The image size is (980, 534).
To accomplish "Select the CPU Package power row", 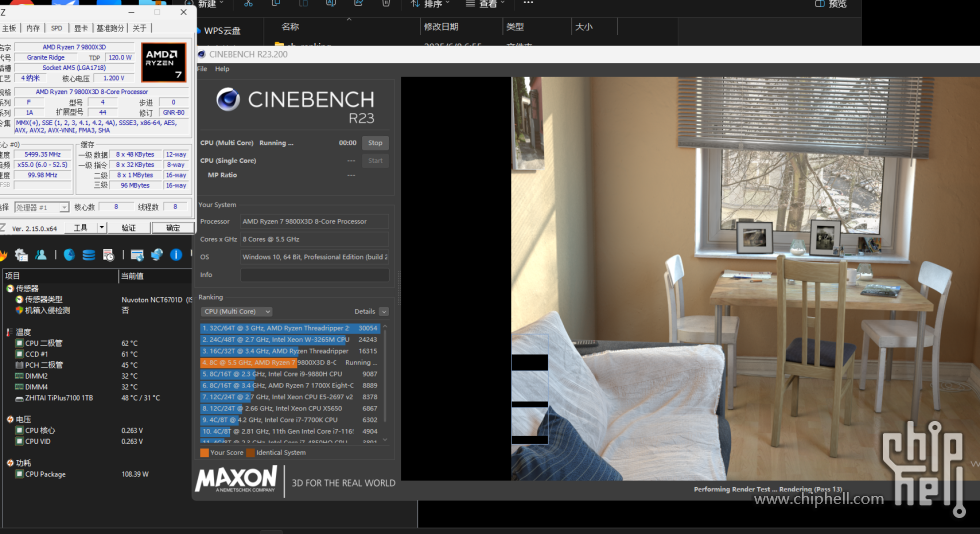I will tap(96, 474).
